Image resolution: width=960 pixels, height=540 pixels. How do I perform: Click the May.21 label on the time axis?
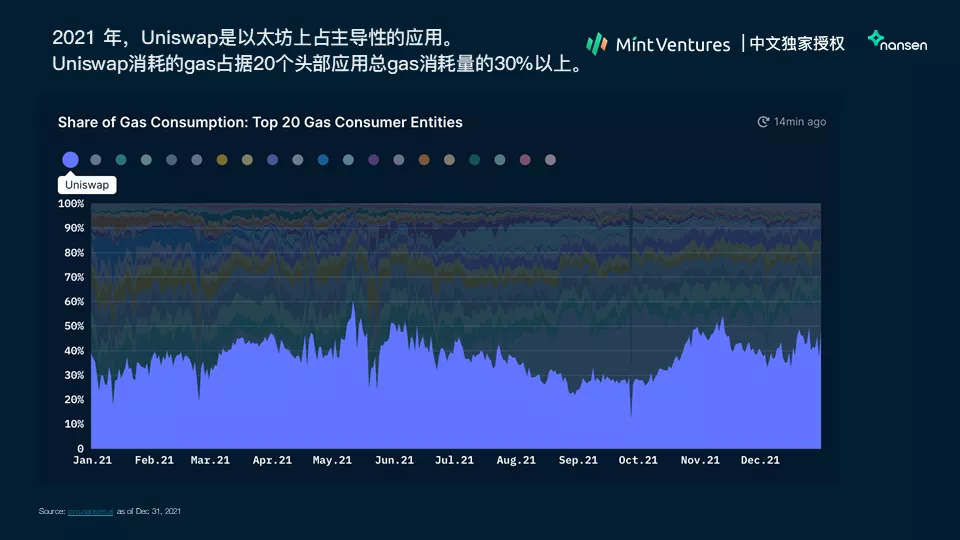tap(332, 460)
